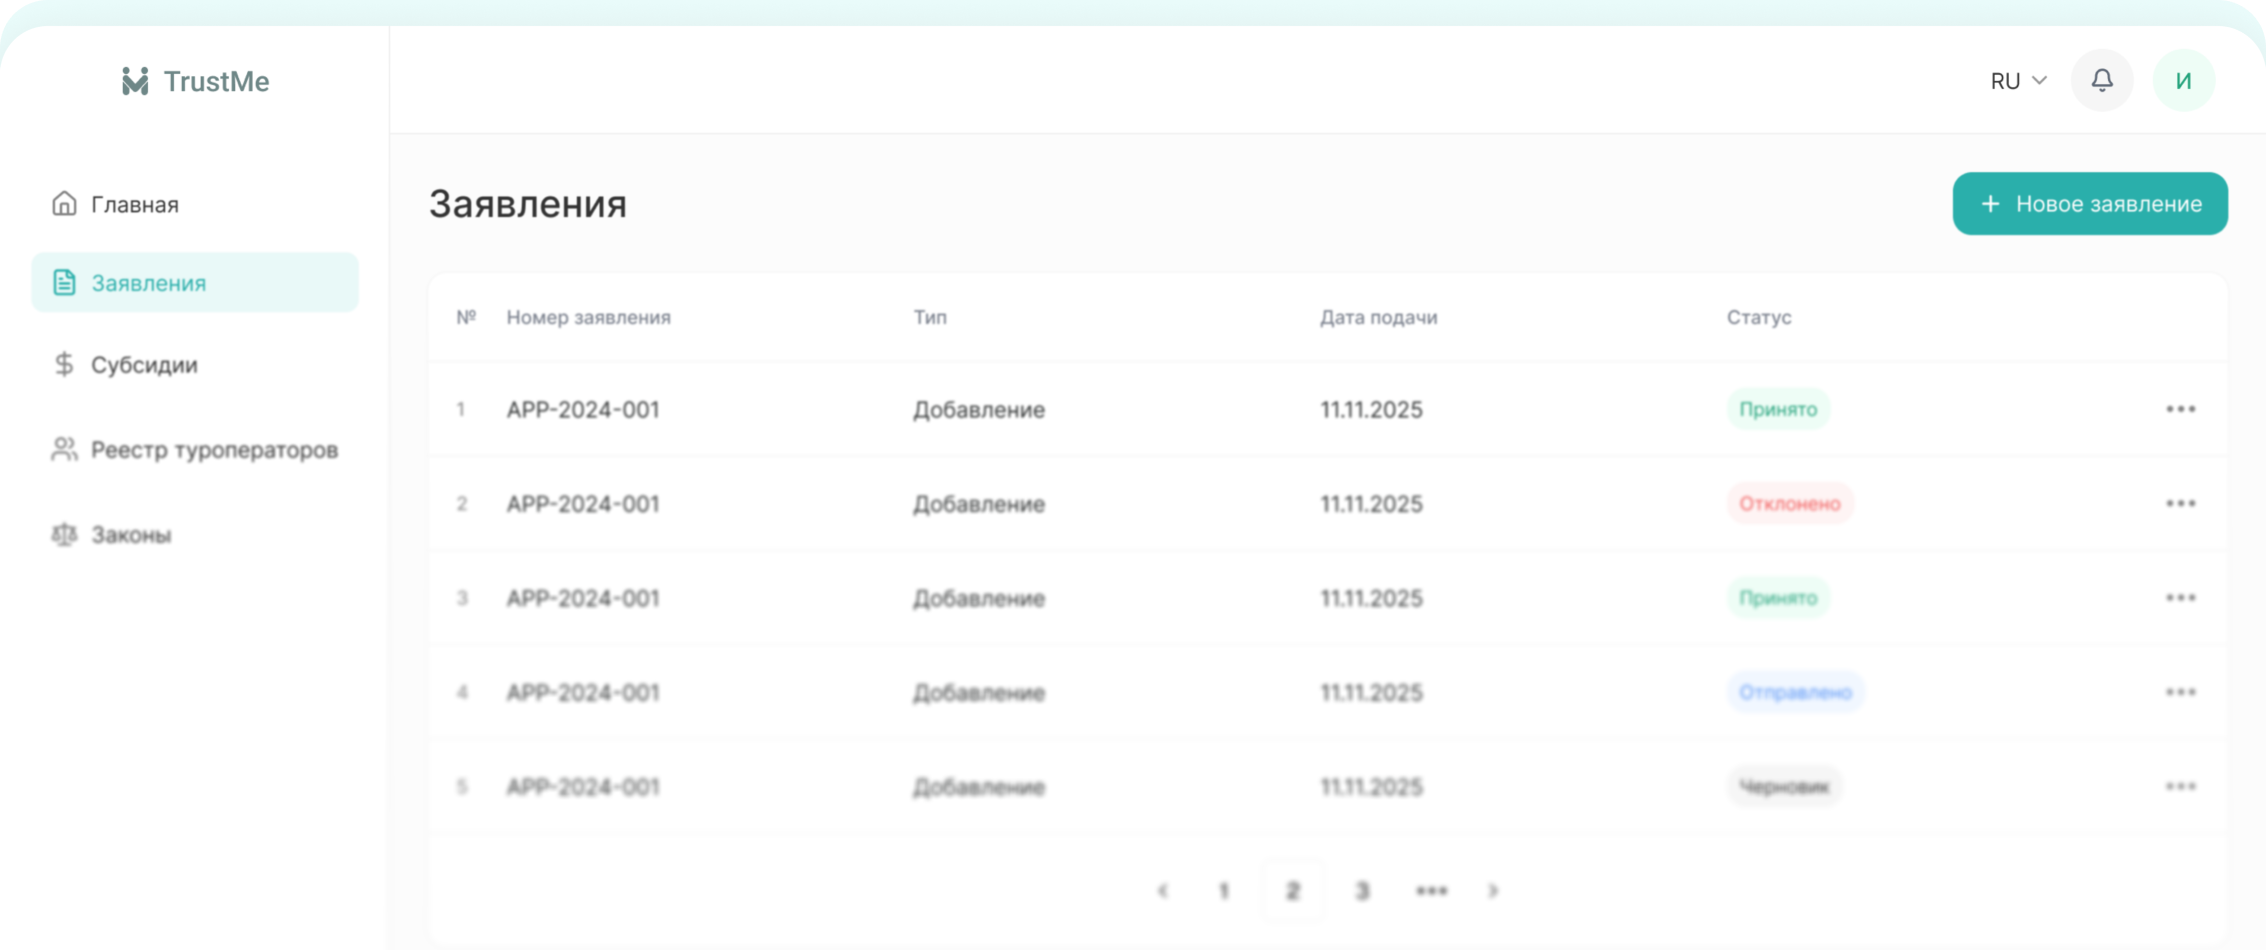Viewport: 2266px width, 950px height.
Task: Expand the RU language dropdown
Action: pyautogui.click(x=2018, y=81)
